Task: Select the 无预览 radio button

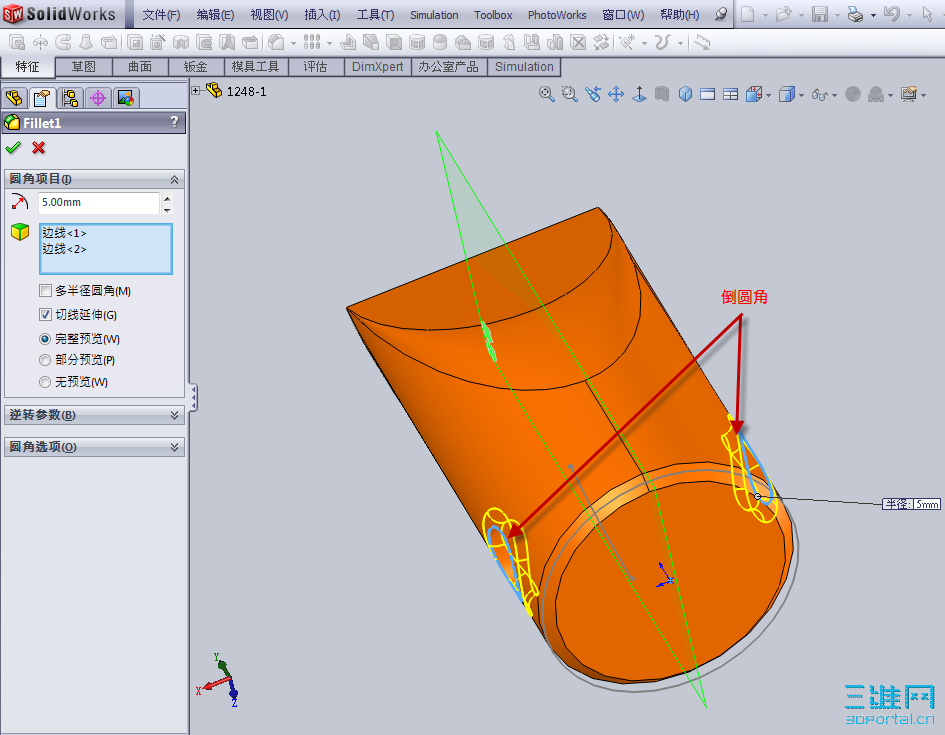Action: [x=45, y=382]
